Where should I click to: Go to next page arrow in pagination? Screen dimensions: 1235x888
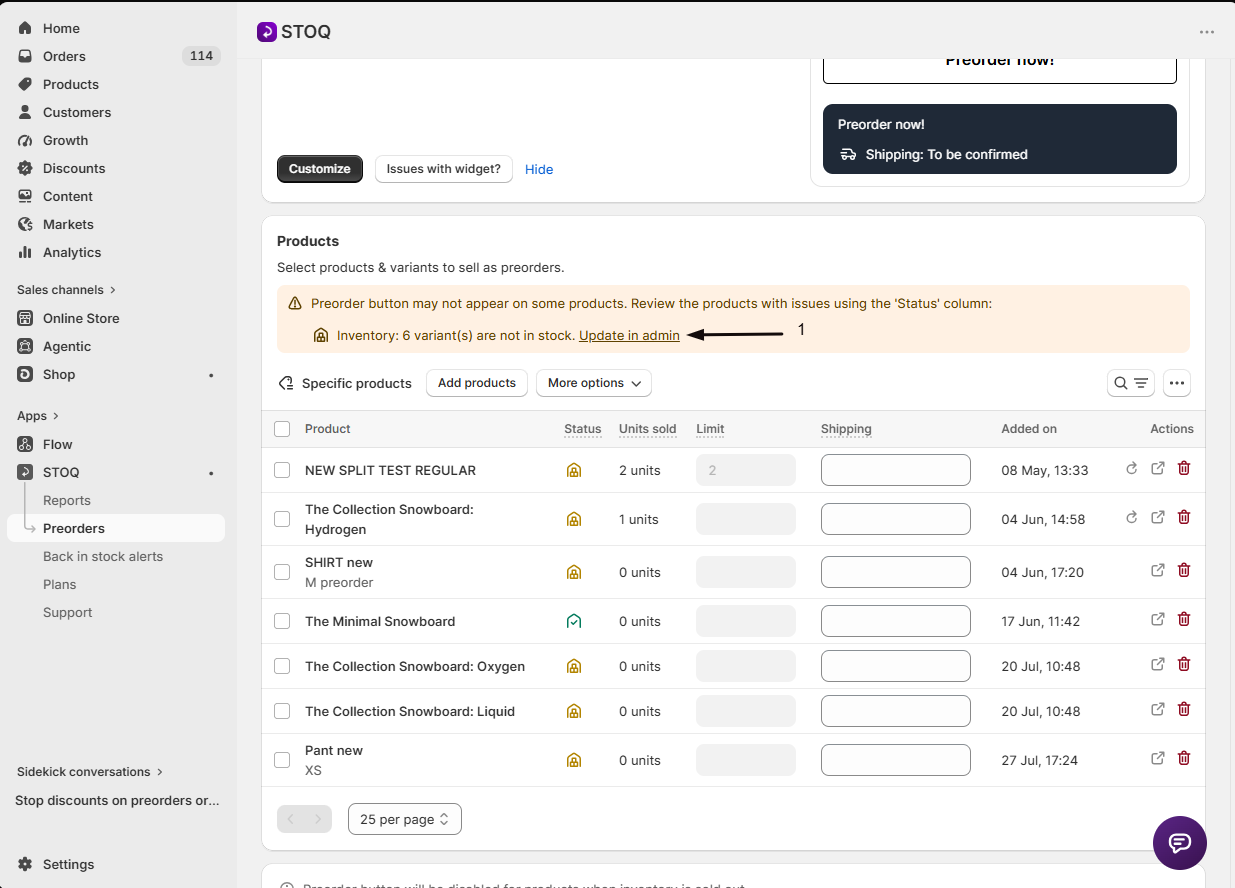(318, 819)
